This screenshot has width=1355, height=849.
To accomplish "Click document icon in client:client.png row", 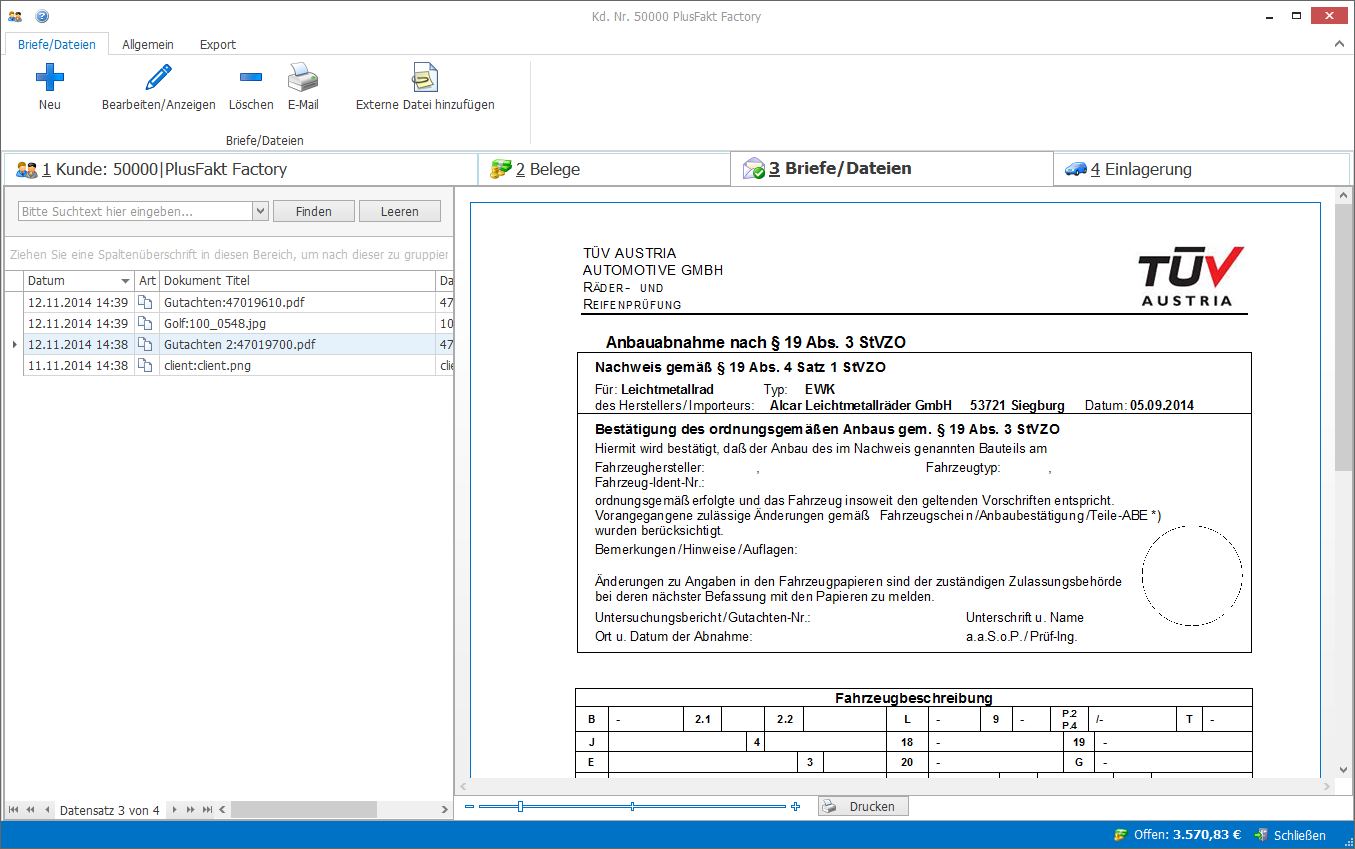I will pos(146,365).
